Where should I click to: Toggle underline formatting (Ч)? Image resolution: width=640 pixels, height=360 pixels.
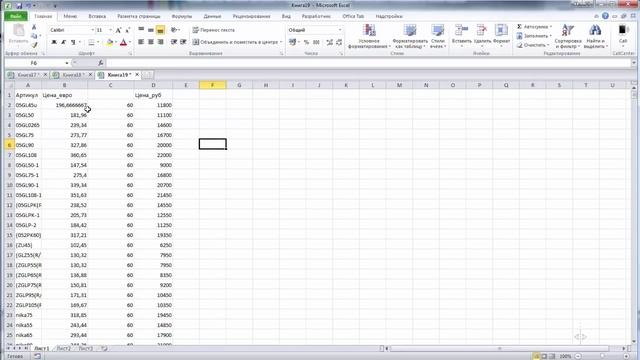tap(73, 42)
